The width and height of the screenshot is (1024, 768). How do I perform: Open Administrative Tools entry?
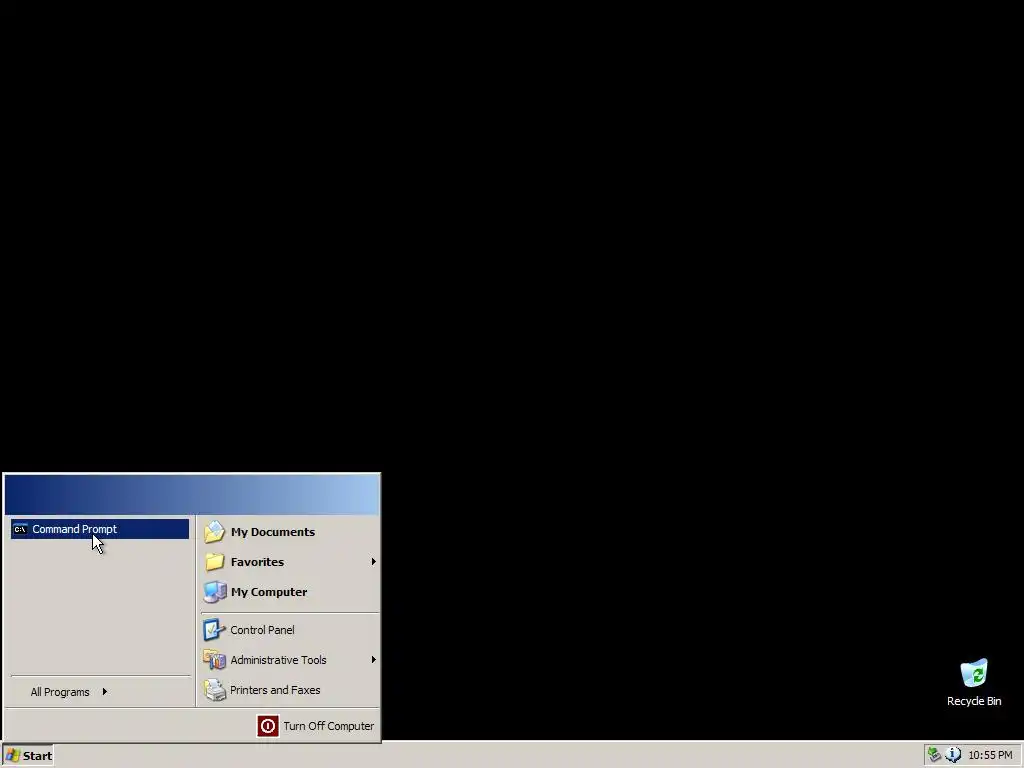click(290, 660)
